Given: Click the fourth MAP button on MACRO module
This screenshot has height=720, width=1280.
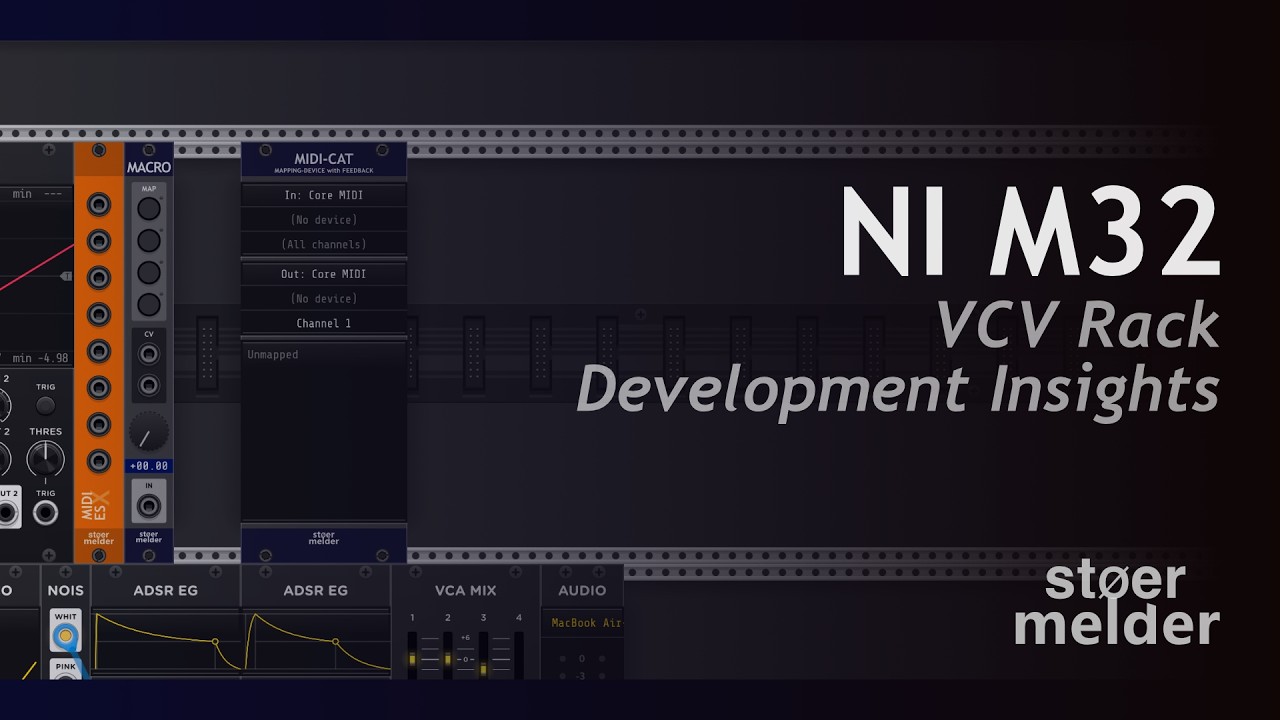Looking at the screenshot, I should click(149, 304).
